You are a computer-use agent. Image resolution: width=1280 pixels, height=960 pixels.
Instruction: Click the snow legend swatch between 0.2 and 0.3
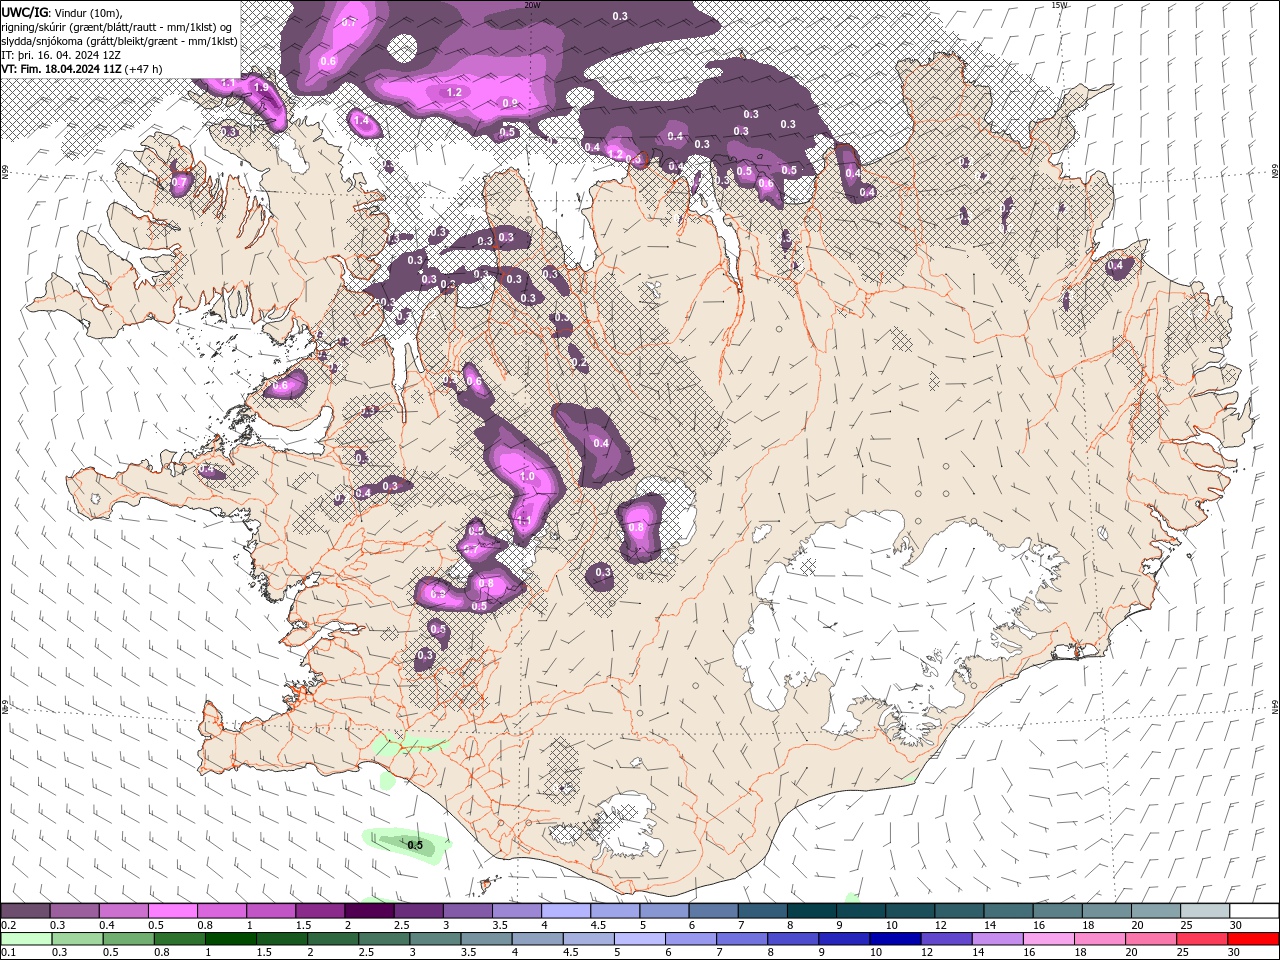point(25,910)
